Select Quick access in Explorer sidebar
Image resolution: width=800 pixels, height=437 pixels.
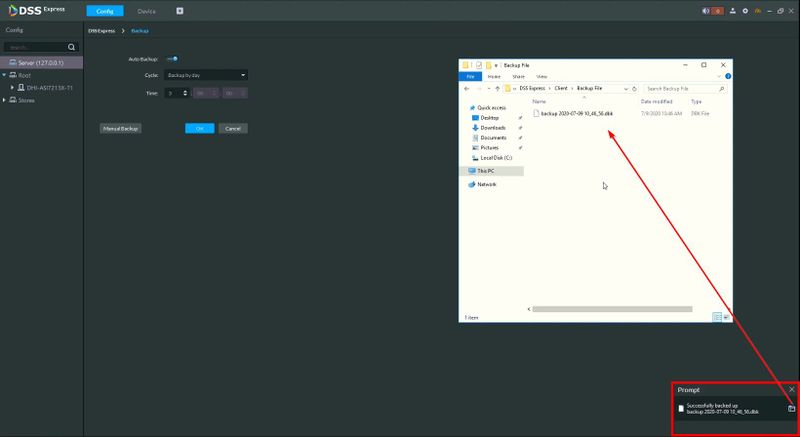pos(491,108)
